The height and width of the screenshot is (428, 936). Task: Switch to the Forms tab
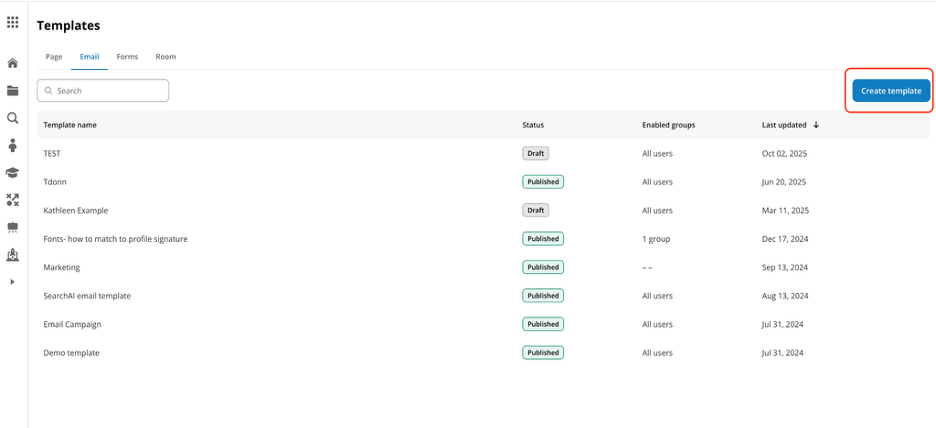pyautogui.click(x=127, y=57)
